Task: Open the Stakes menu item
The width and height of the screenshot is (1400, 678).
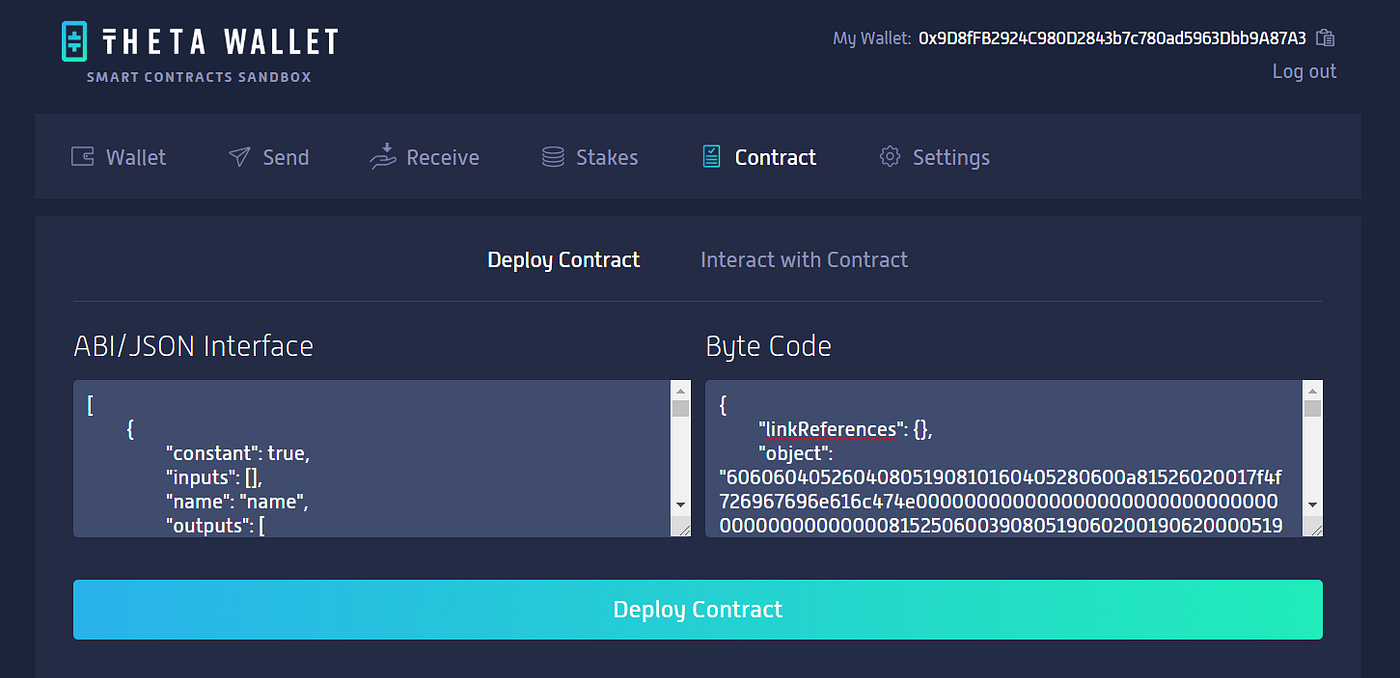Action: pos(589,157)
